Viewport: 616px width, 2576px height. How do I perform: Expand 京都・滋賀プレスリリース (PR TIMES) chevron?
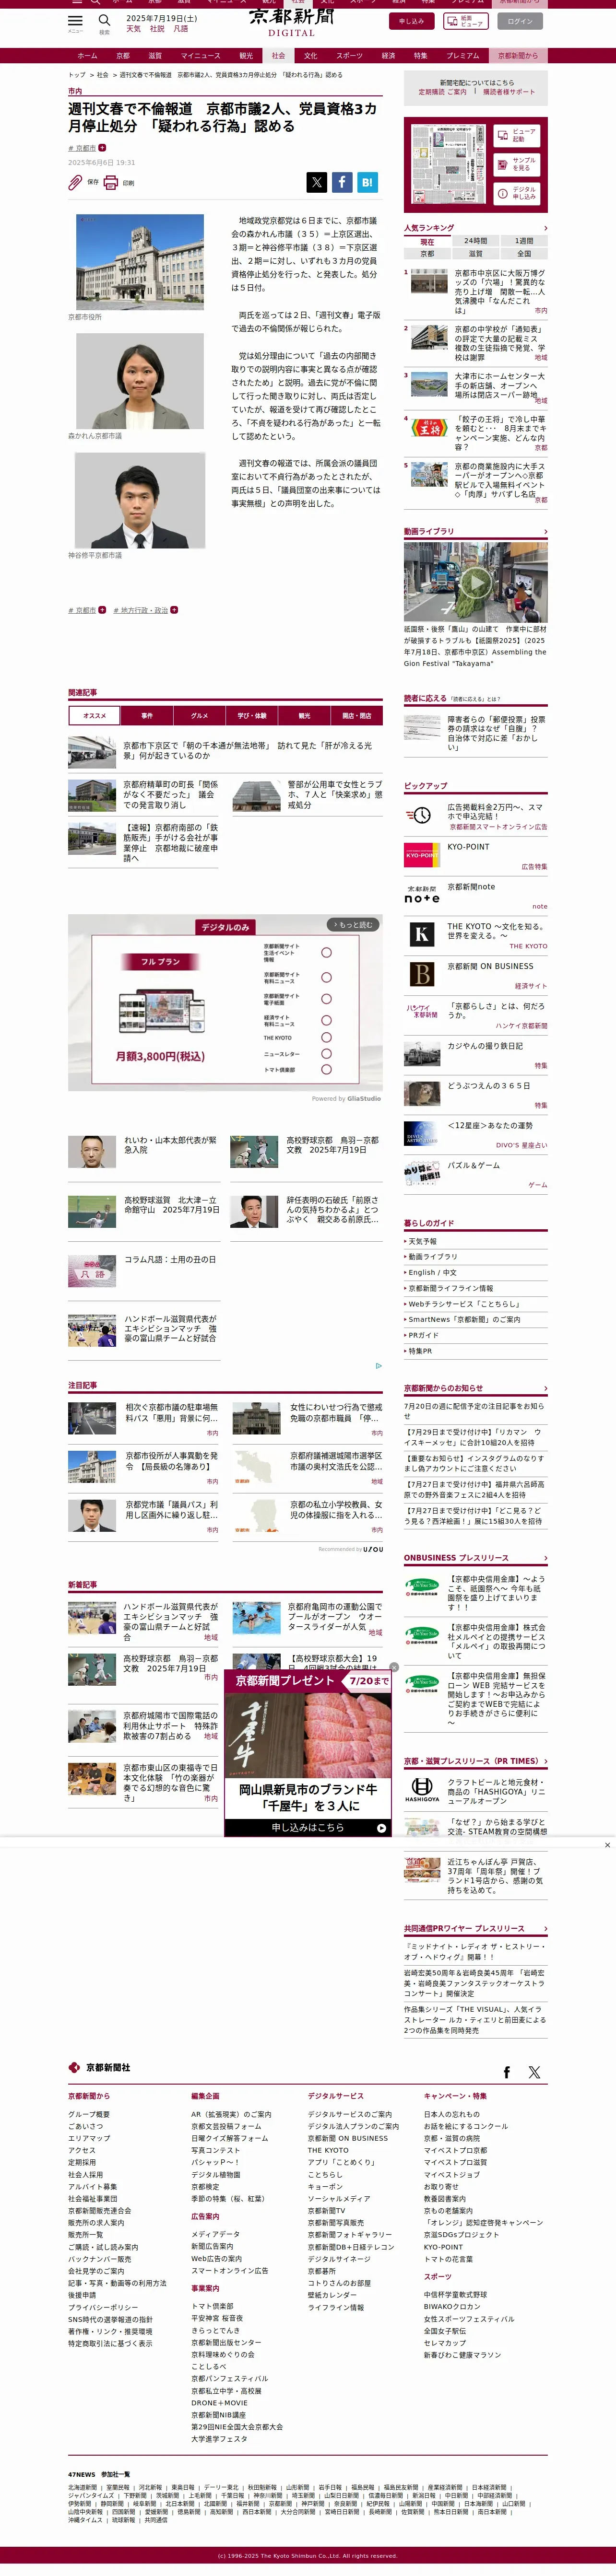[x=545, y=1761]
